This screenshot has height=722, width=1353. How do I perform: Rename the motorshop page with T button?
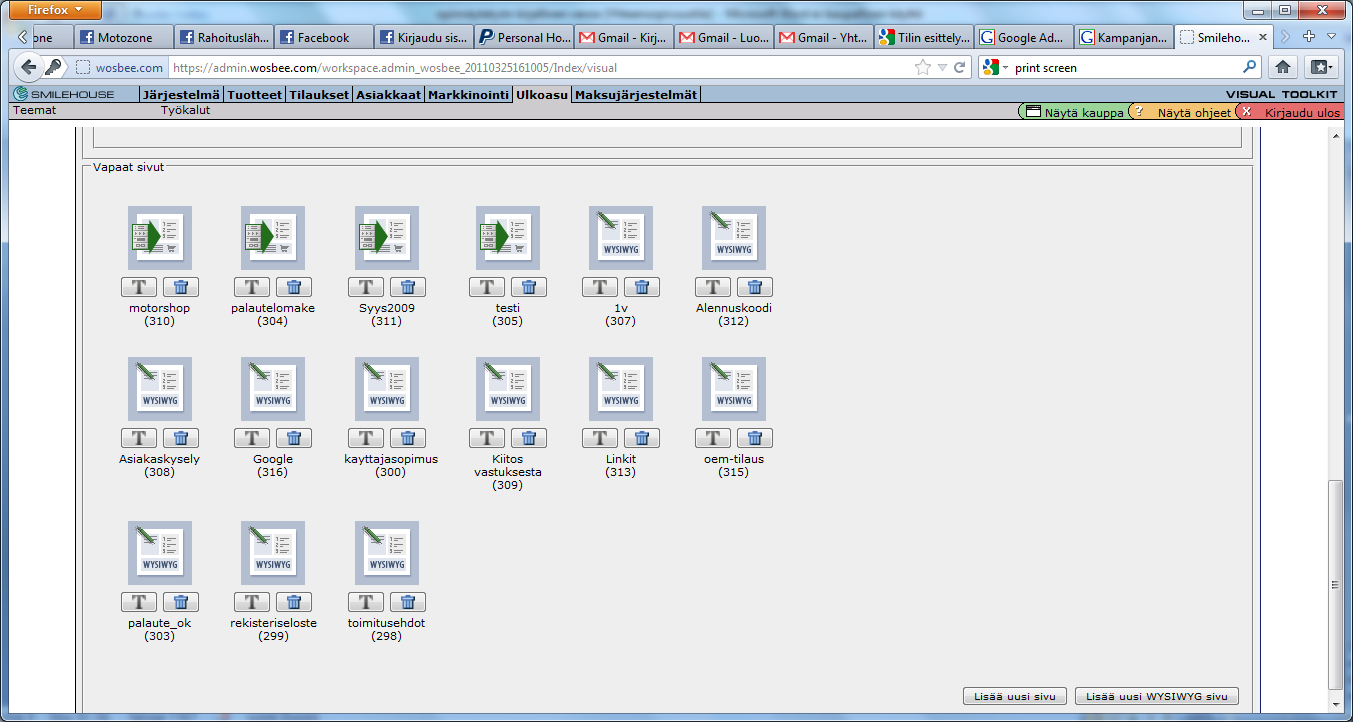tap(140, 288)
